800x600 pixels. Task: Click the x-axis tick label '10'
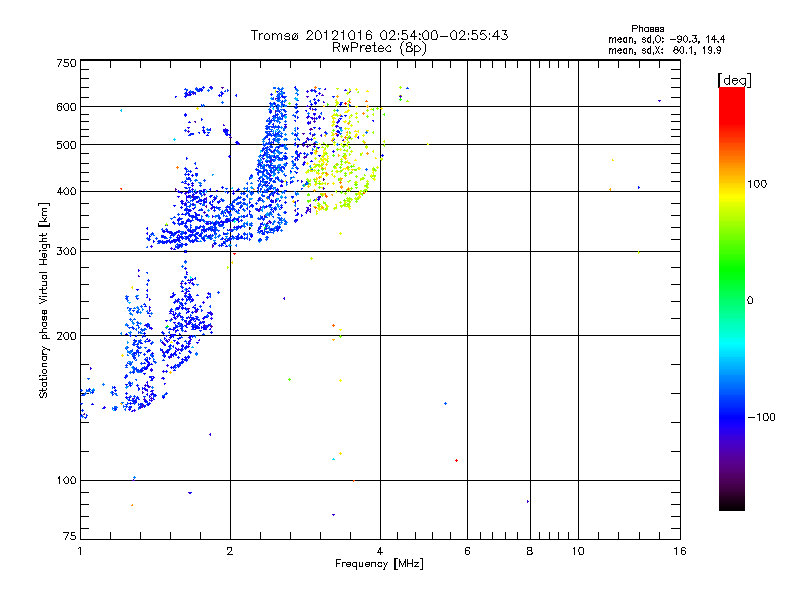[578, 551]
